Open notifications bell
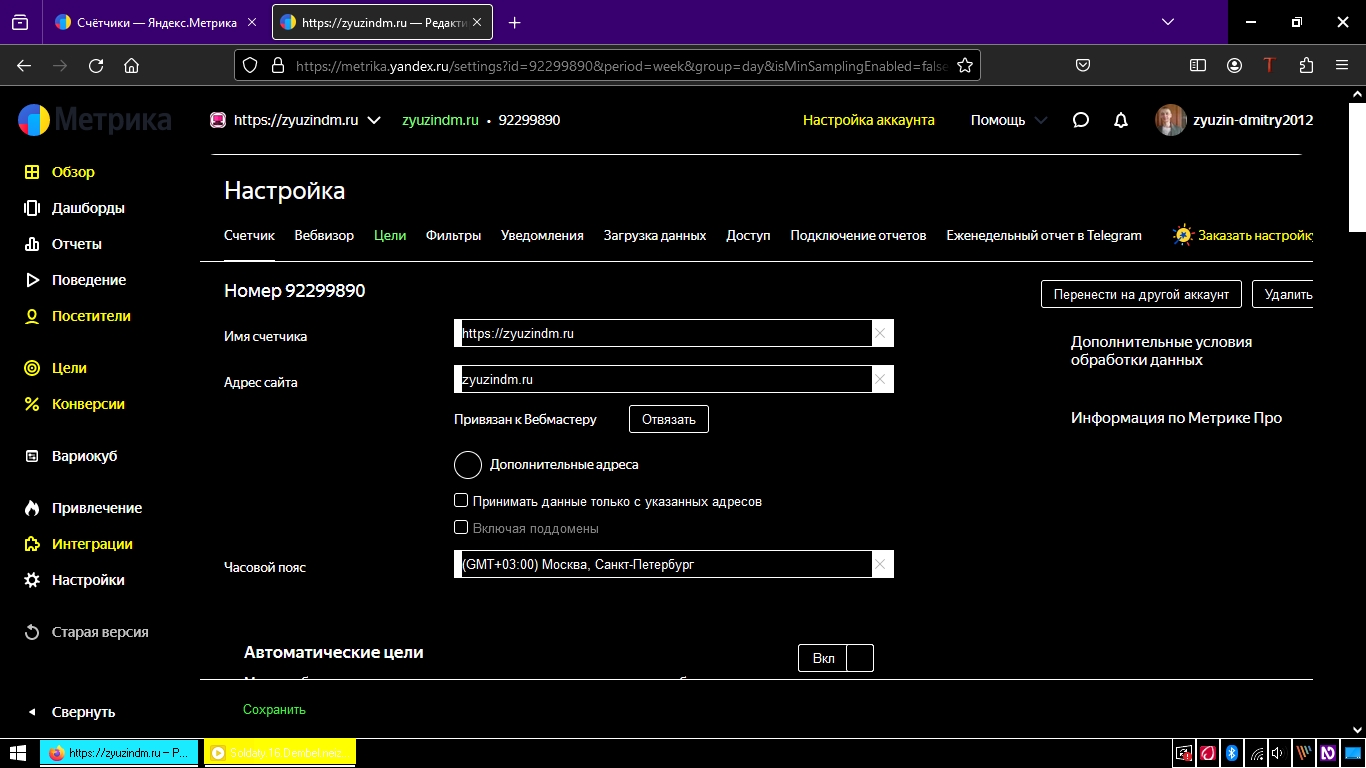This screenshot has width=1366, height=768. [x=1121, y=120]
